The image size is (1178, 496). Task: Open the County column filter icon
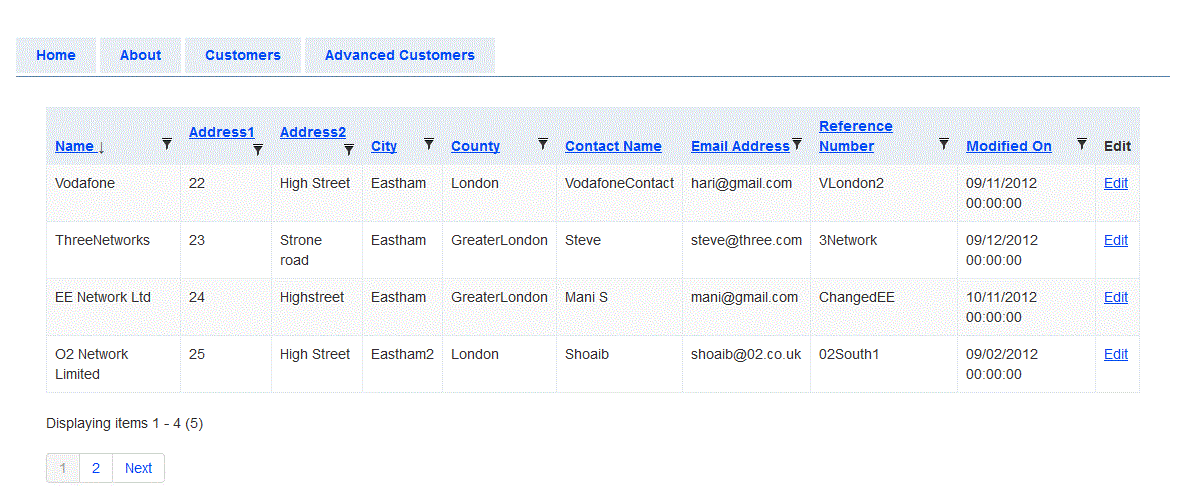(x=543, y=144)
